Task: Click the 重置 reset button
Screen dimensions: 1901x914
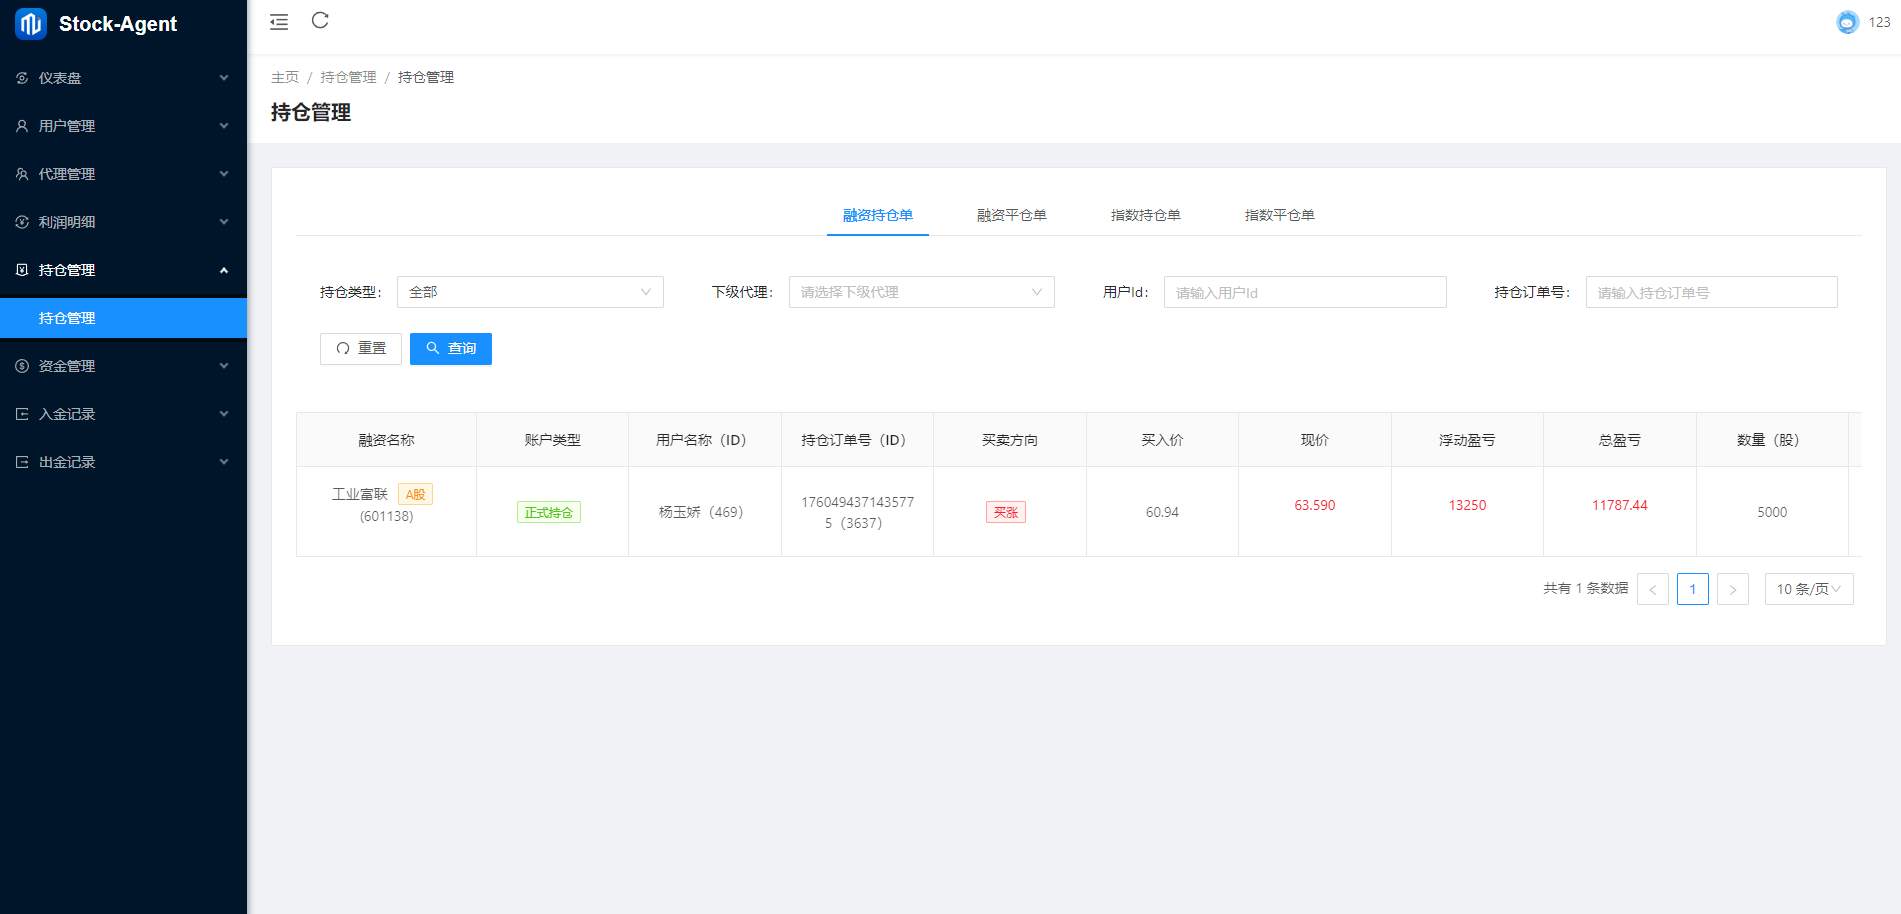Action: tap(361, 348)
